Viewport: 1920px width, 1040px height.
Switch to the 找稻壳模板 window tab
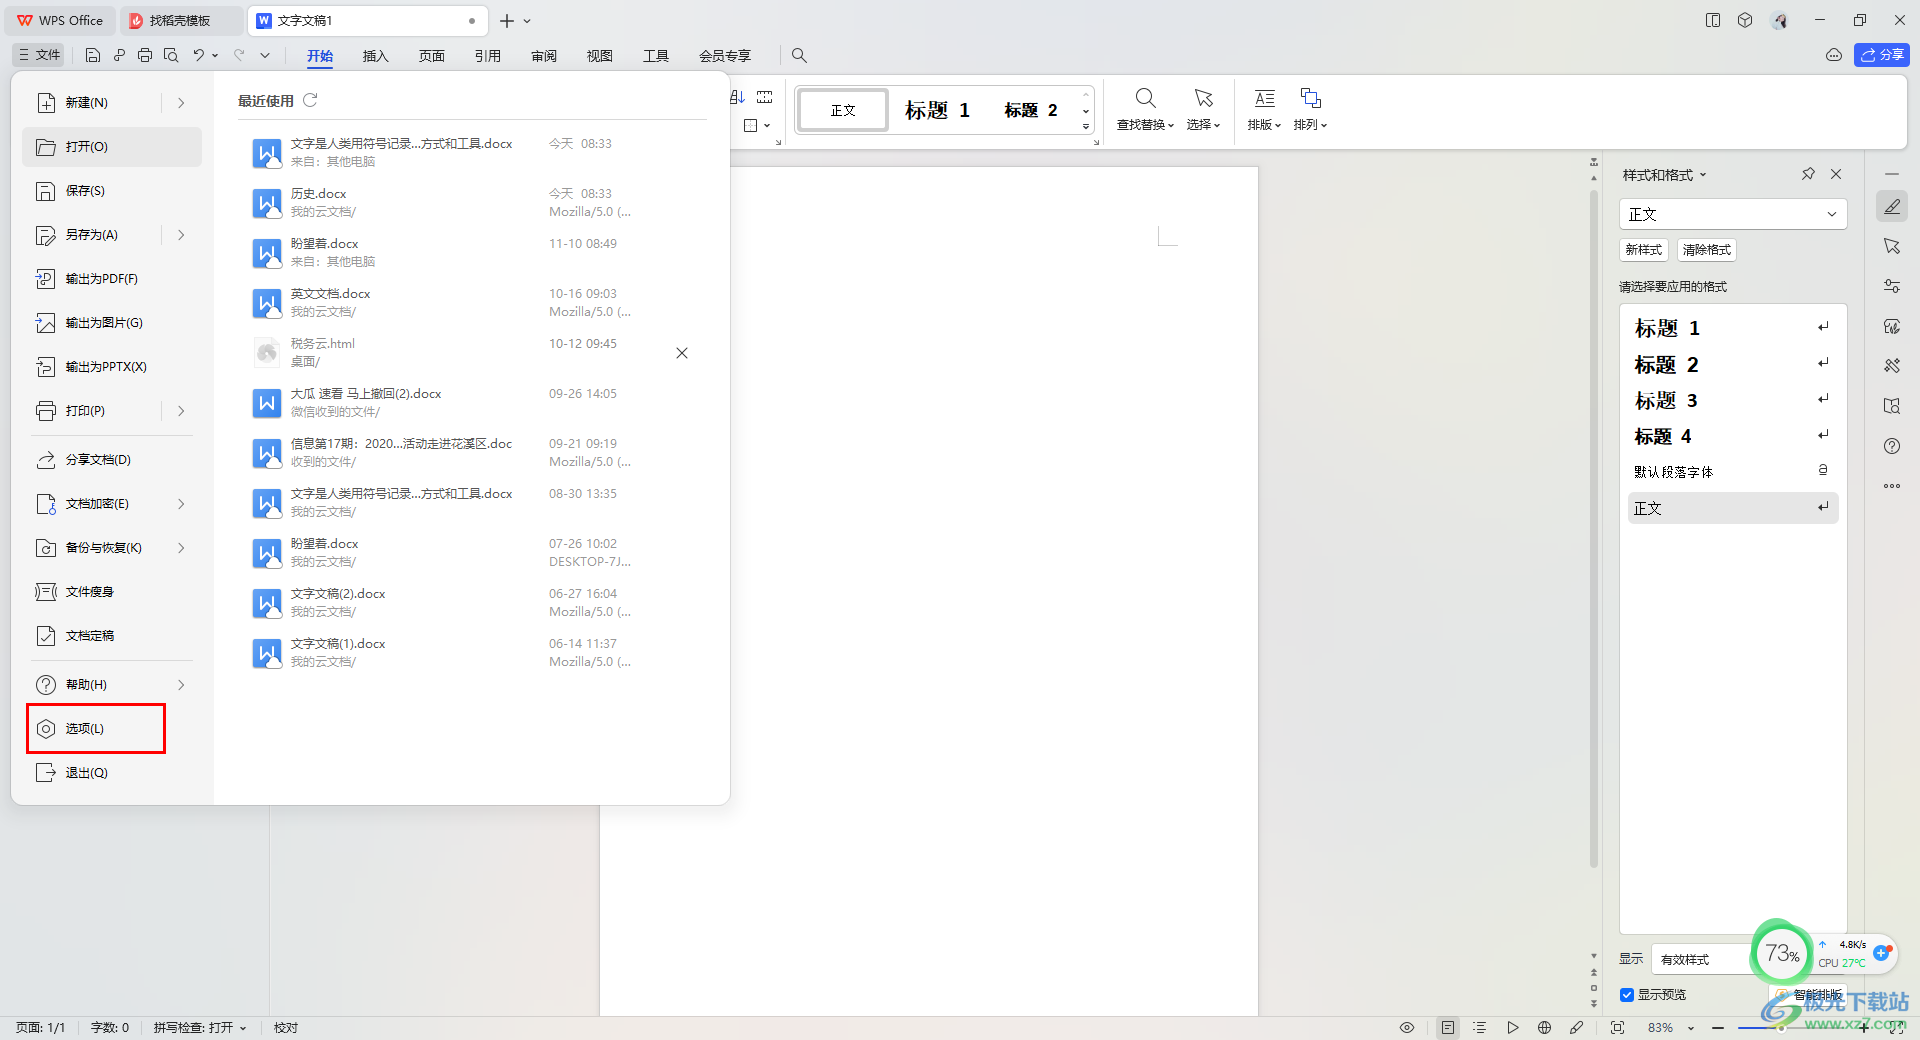click(x=181, y=20)
